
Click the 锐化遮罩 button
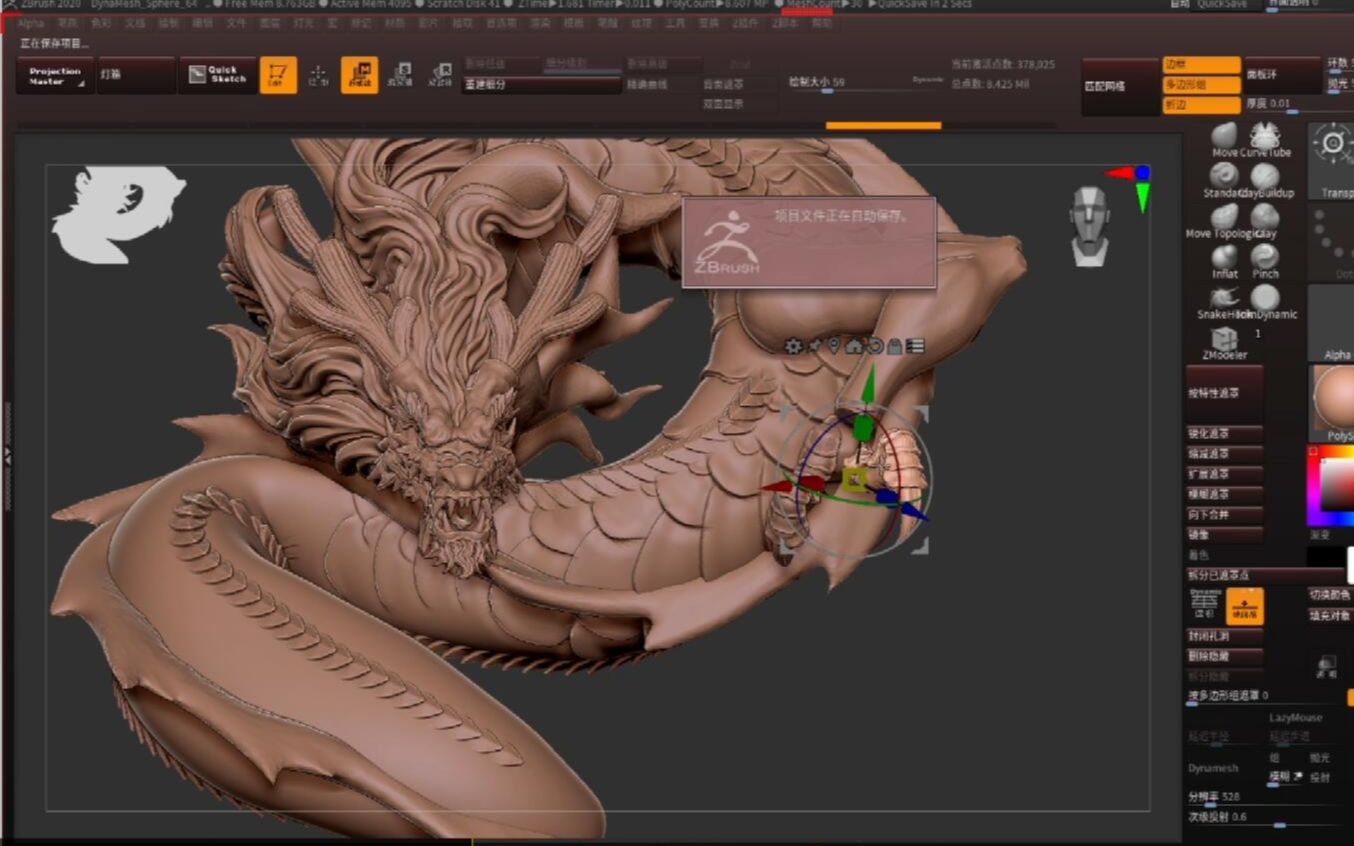coord(1225,434)
